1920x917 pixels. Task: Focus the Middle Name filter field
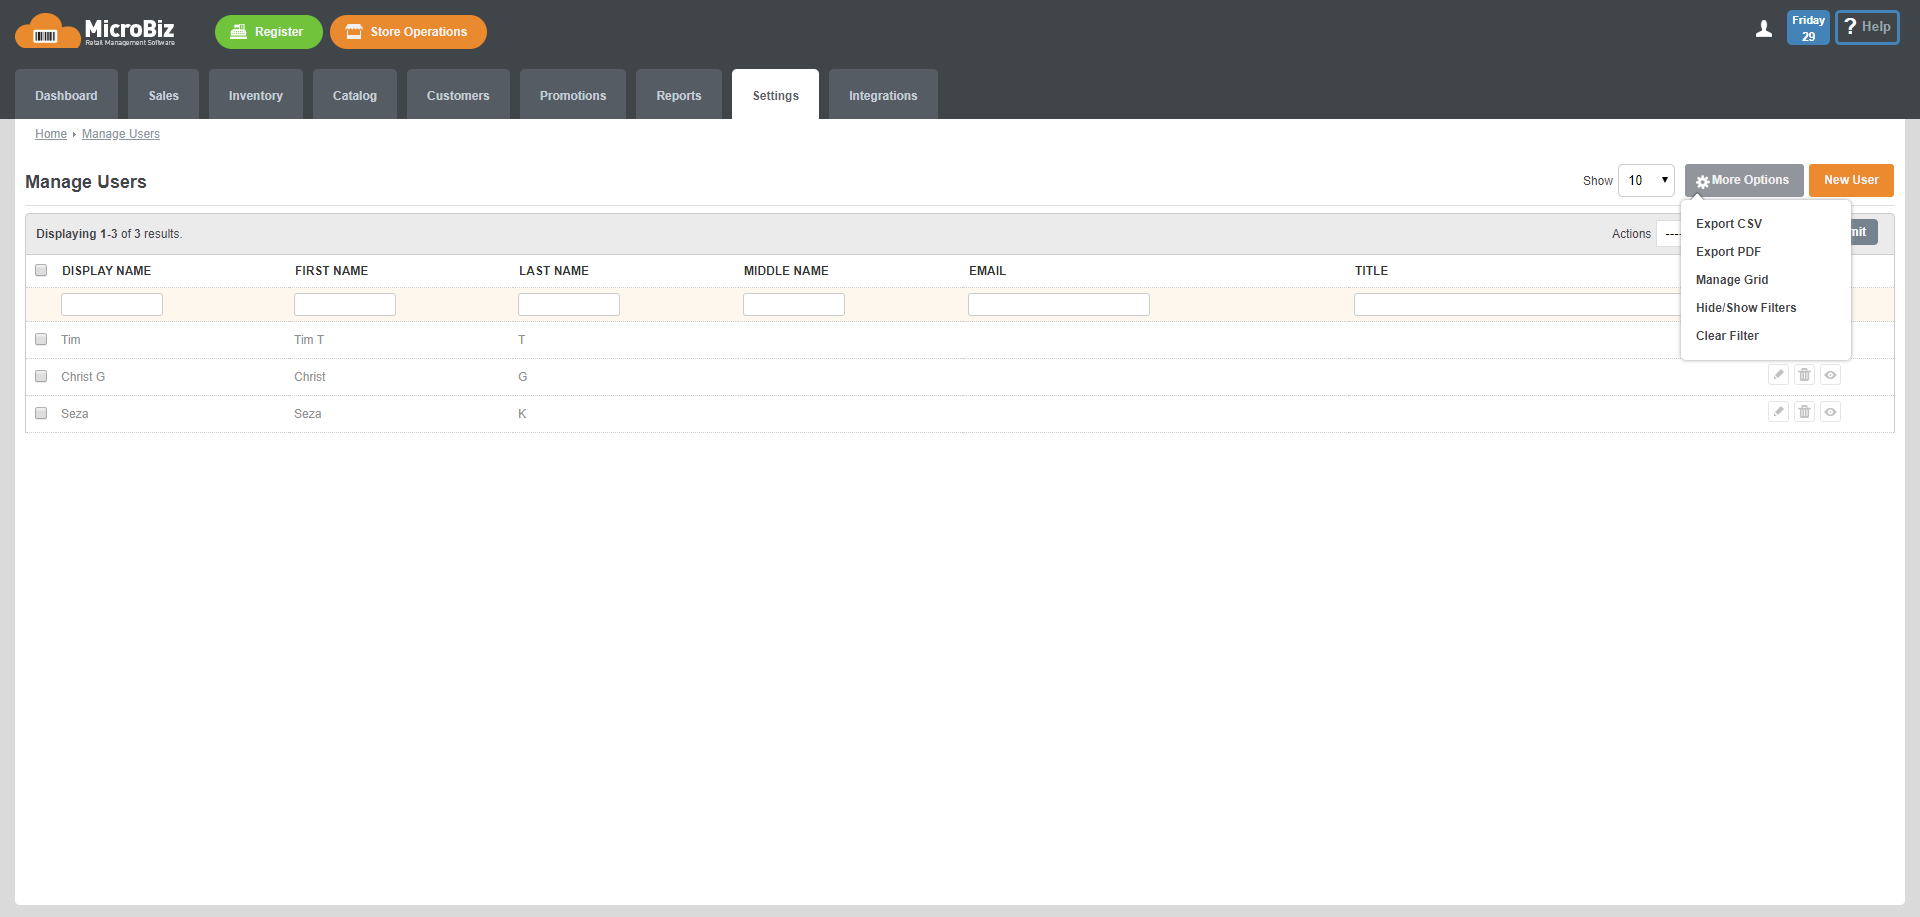point(794,304)
